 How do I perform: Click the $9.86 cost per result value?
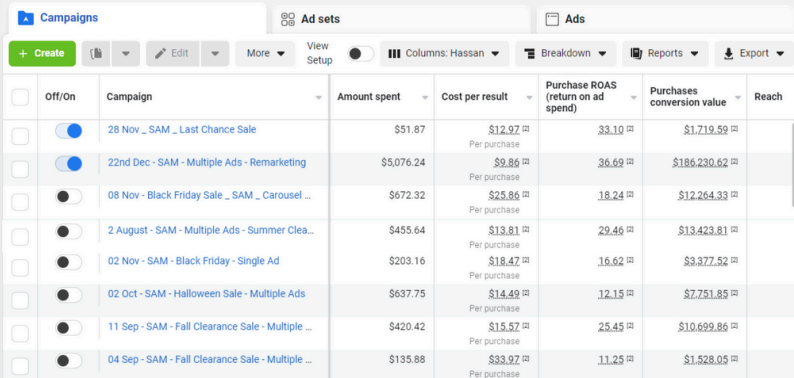pos(507,162)
